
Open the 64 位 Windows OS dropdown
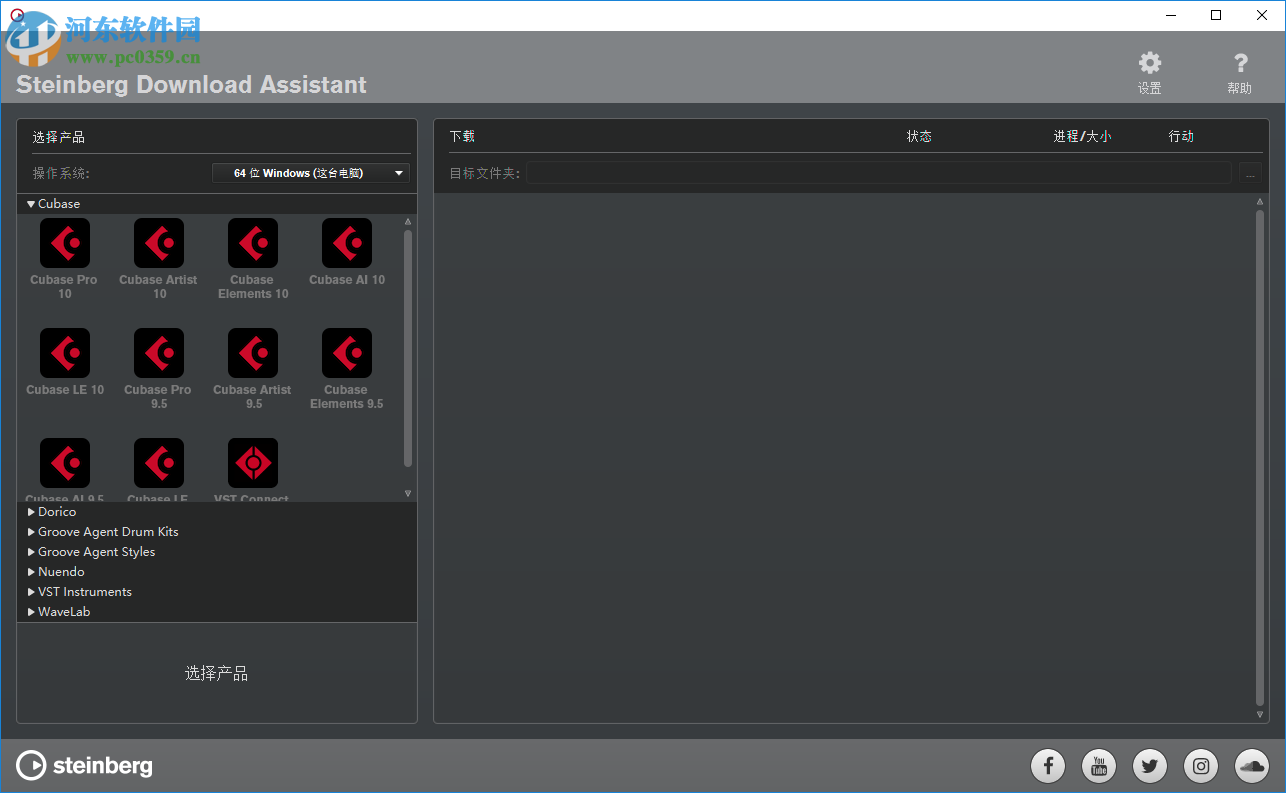click(310, 172)
